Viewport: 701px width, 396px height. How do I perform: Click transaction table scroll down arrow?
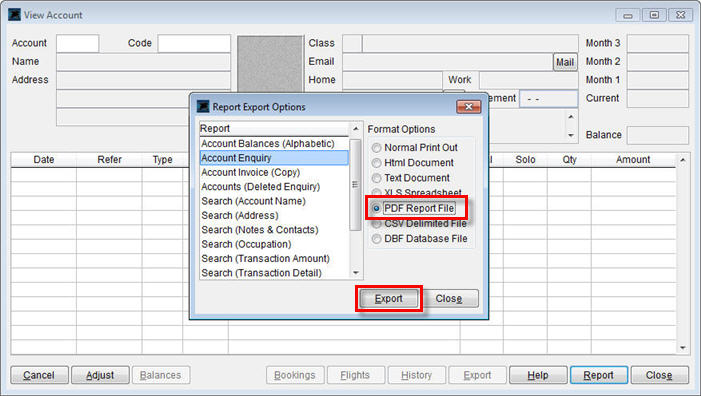683,347
